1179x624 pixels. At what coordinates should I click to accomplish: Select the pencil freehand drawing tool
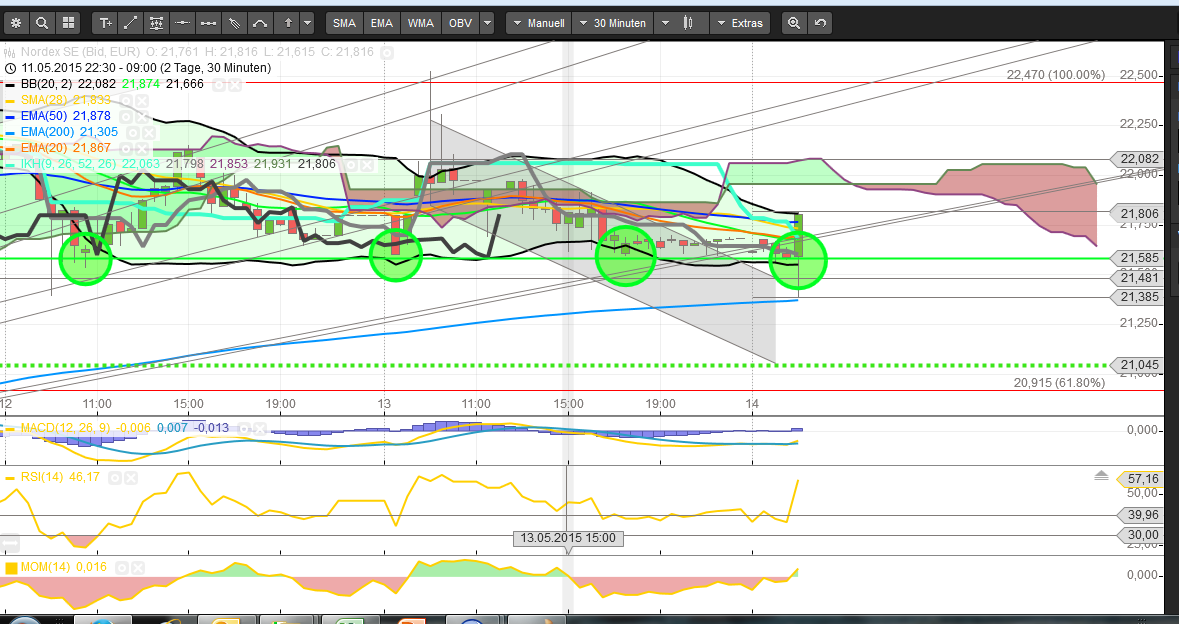pyautogui.click(x=234, y=23)
